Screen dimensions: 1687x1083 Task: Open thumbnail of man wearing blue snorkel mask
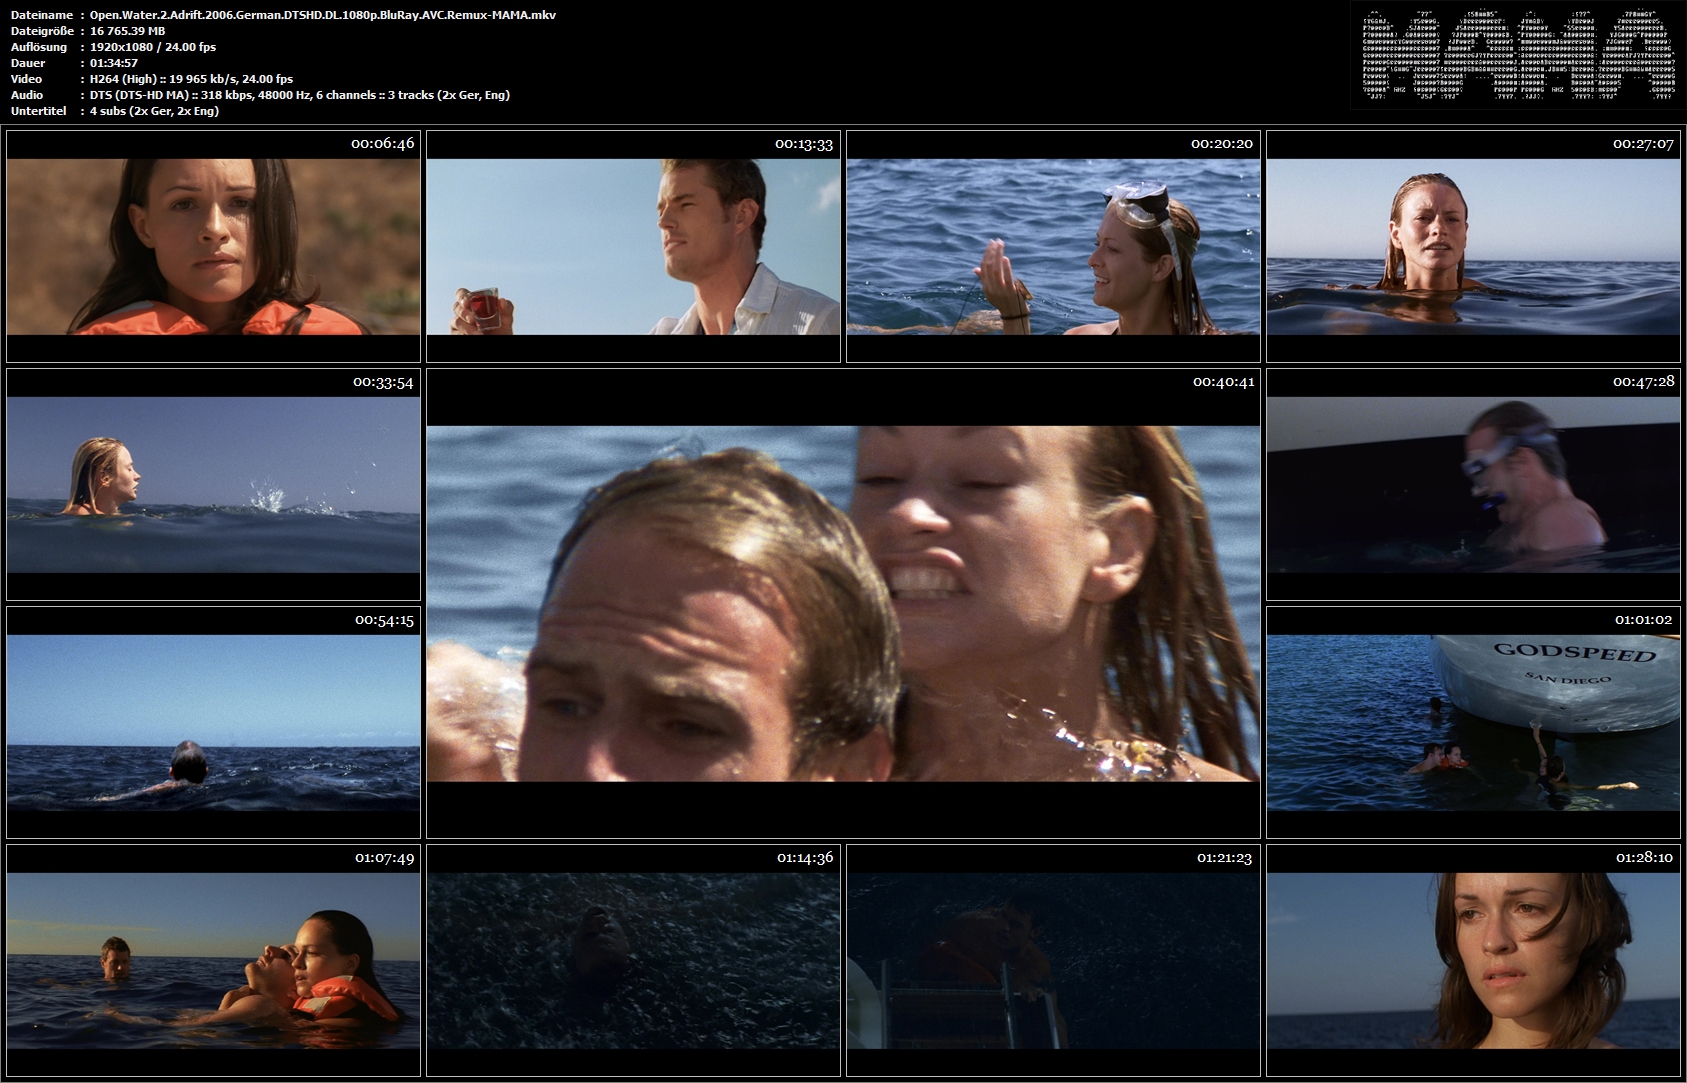[1473, 484]
